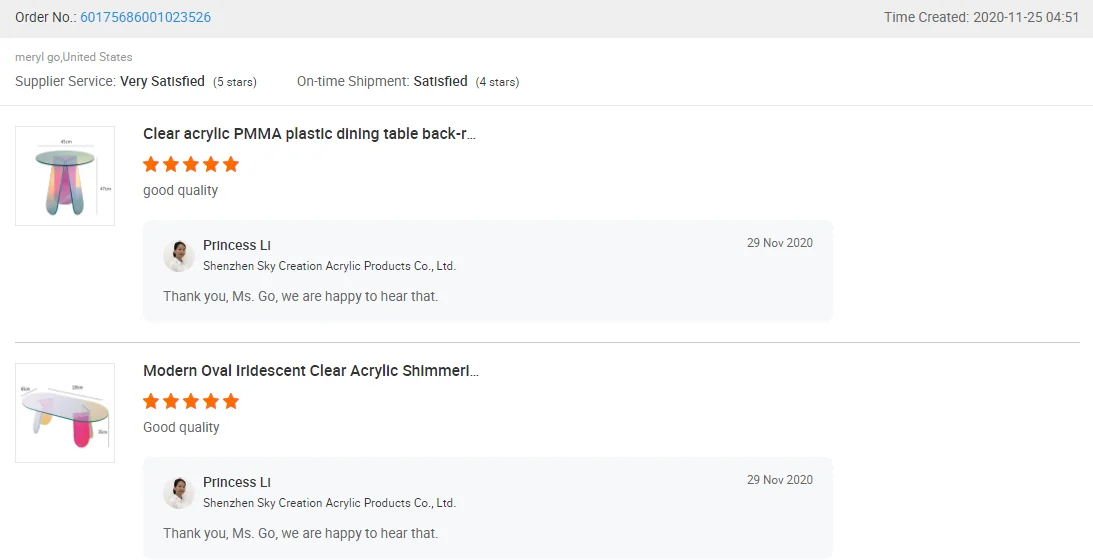Click the On-time Shipment Satisfied rating
This screenshot has height=560, width=1093.
point(440,81)
